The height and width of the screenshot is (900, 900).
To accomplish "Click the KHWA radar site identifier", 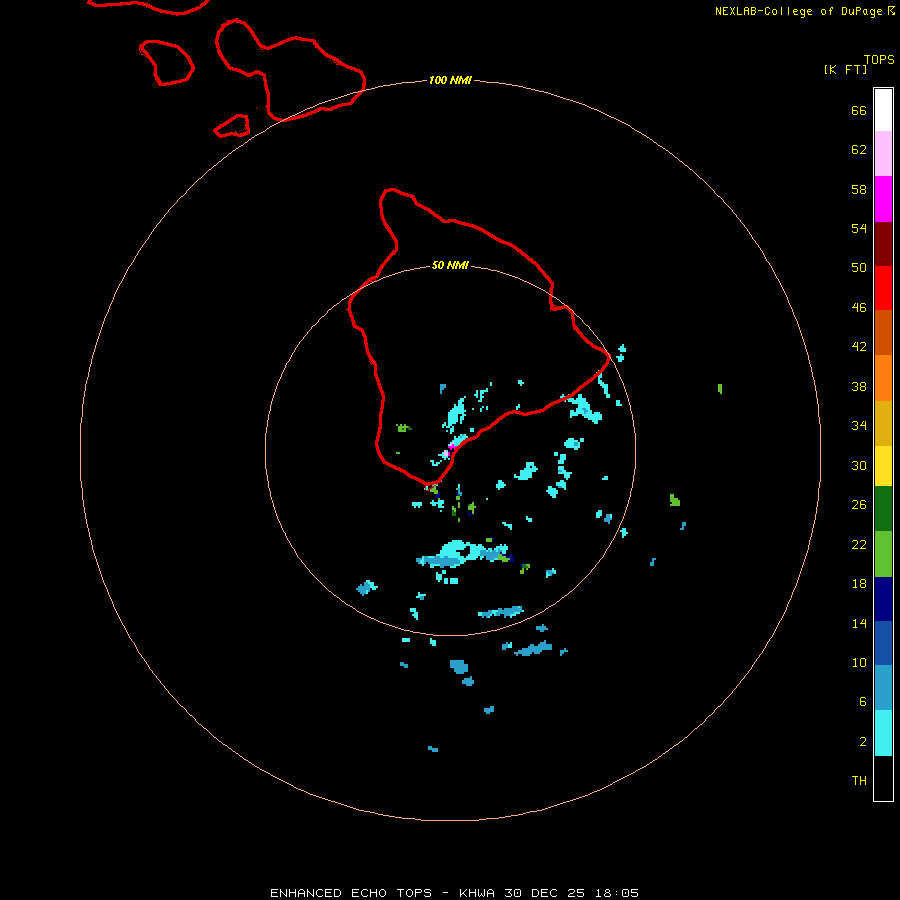I will pyautogui.click(x=476, y=893).
